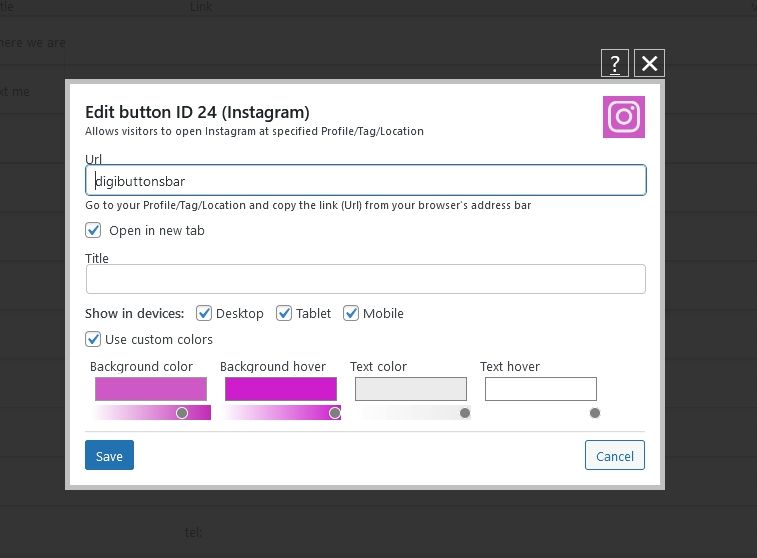Focus the Url input field
This screenshot has width=757, height=558.
pos(365,181)
